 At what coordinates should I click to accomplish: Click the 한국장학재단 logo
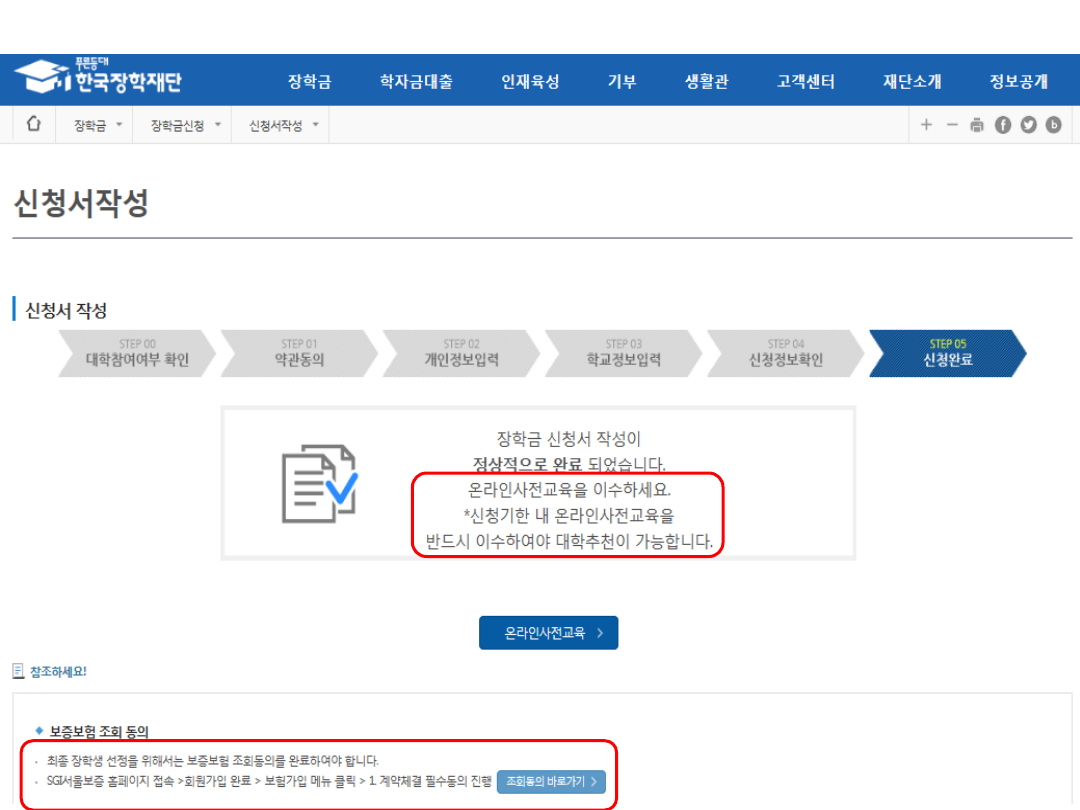coord(98,79)
